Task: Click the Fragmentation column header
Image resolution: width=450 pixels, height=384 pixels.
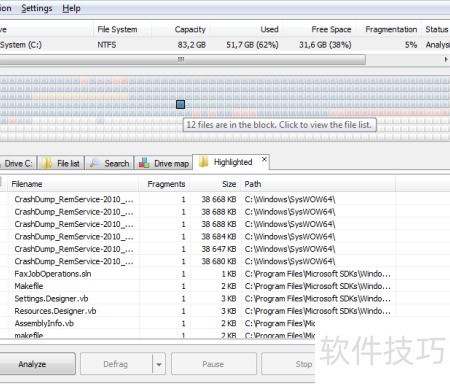Action: coord(391,29)
